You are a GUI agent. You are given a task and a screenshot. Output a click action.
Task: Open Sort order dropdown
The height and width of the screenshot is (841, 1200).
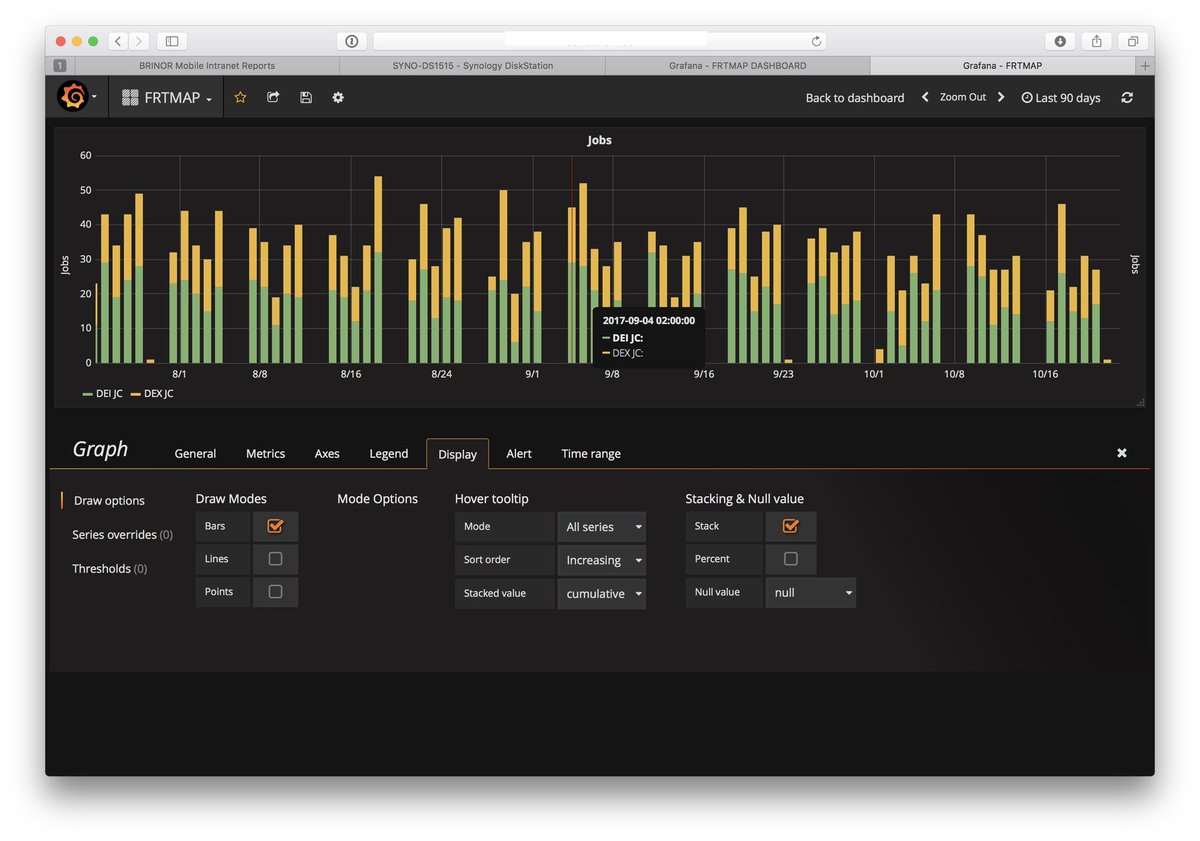pyautogui.click(x=601, y=560)
